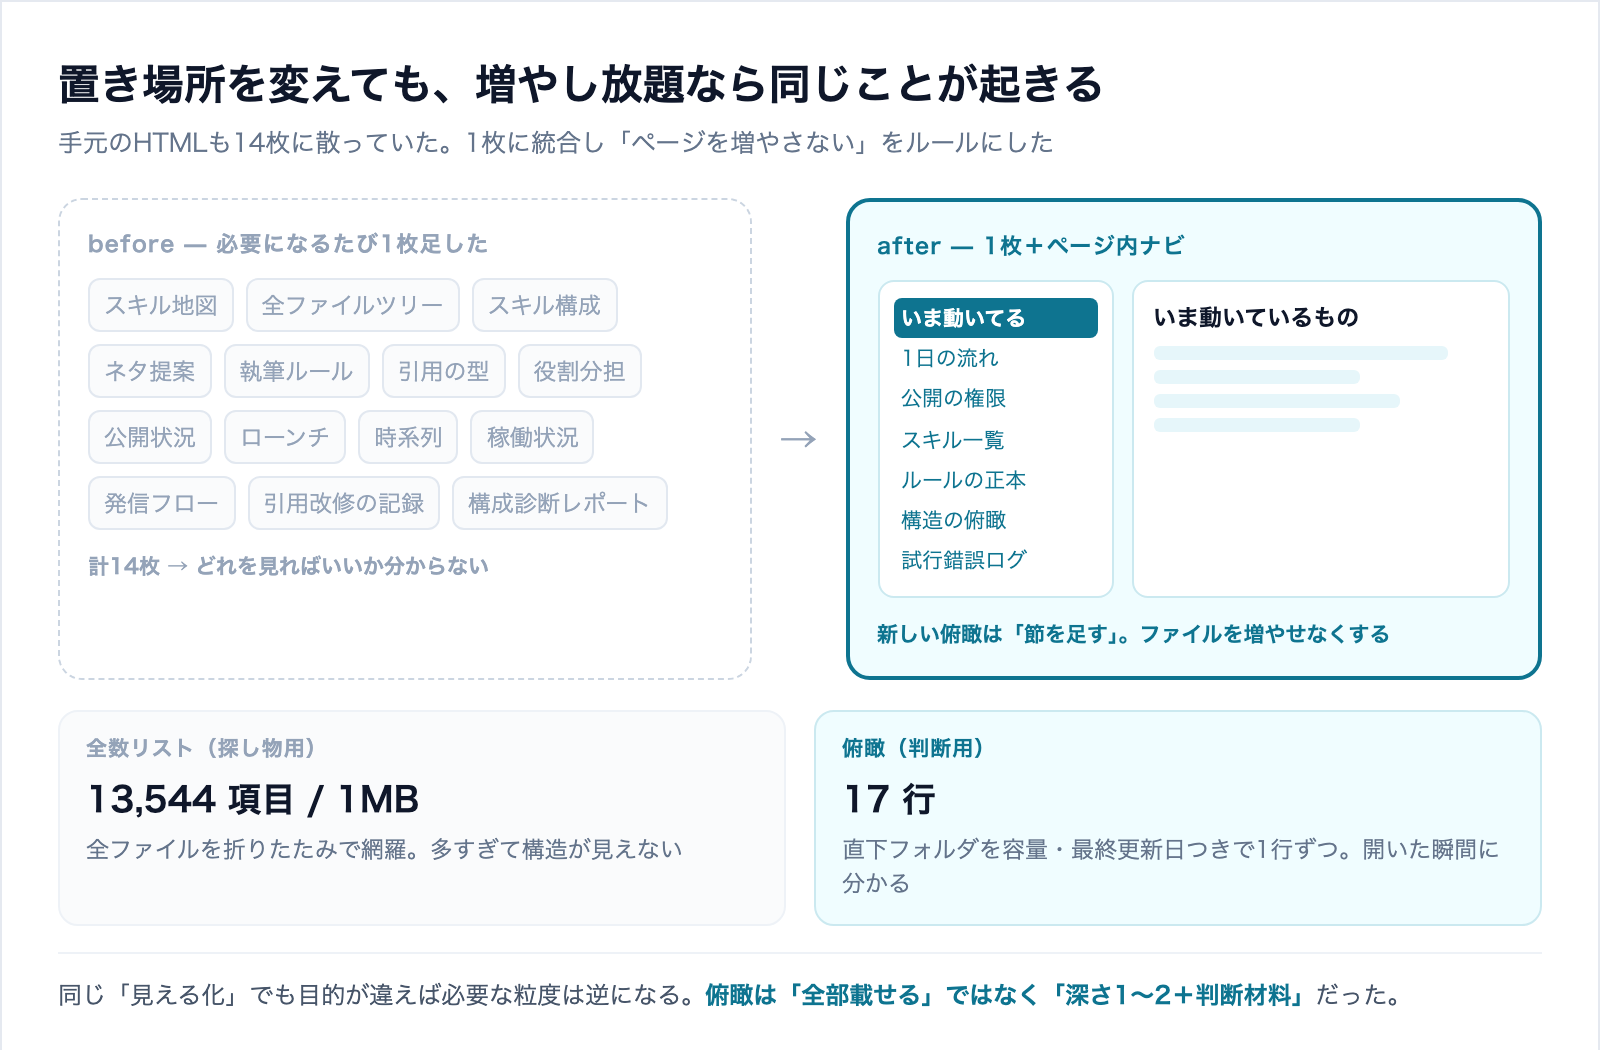1600x1050 pixels.
Task: Click the 直下フォルダを容量 description text
Action: pyautogui.click(x=1171, y=866)
